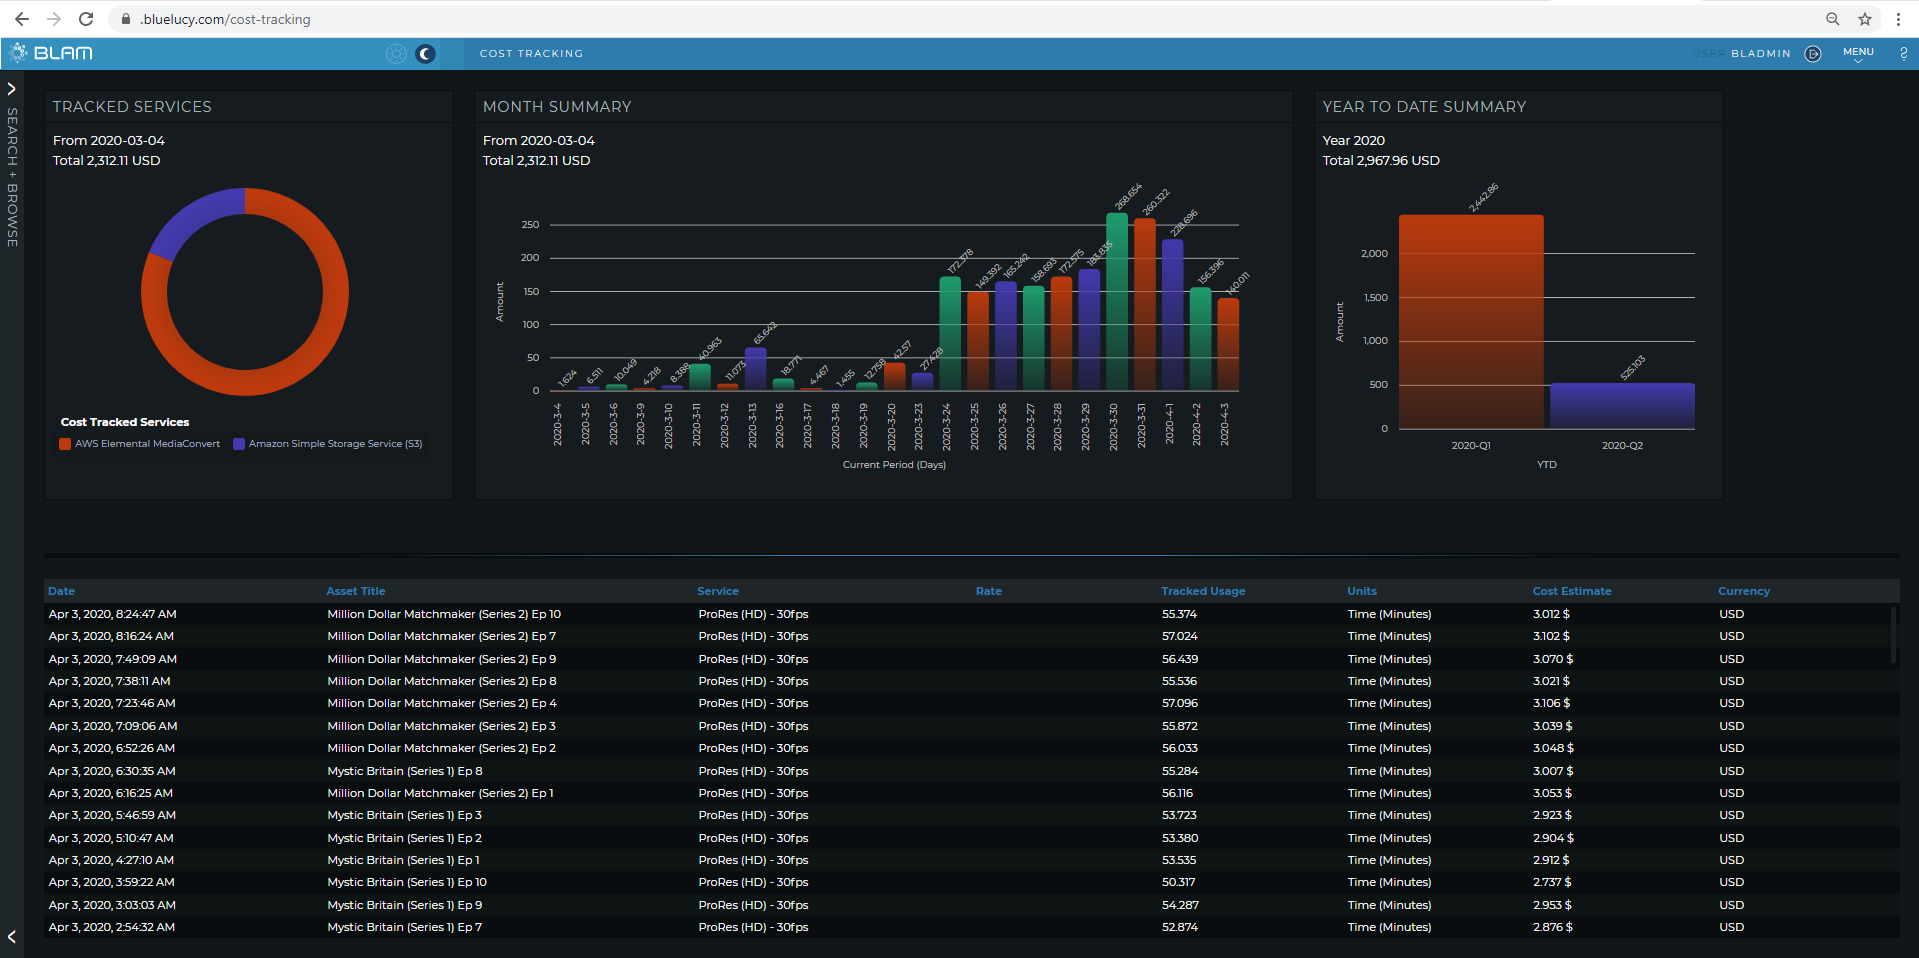This screenshot has height=958, width=1919.
Task: Bookmark this page with star icon
Action: point(1865,19)
